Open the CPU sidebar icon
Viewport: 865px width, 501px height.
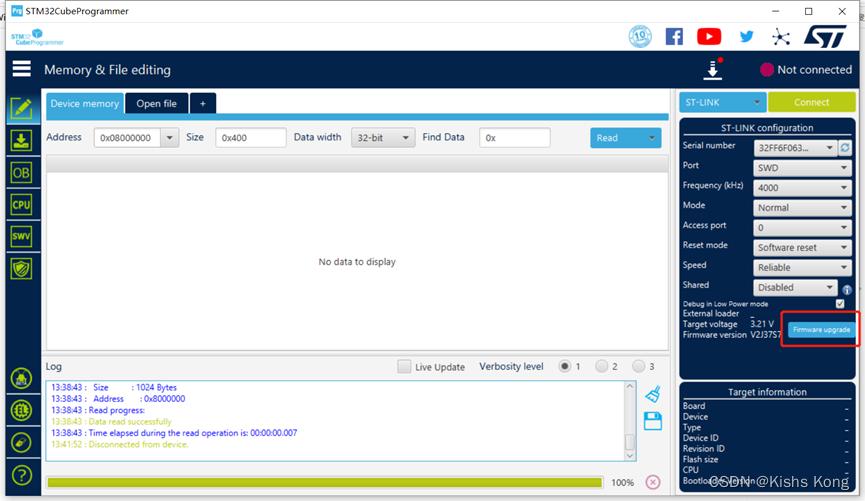point(22,205)
